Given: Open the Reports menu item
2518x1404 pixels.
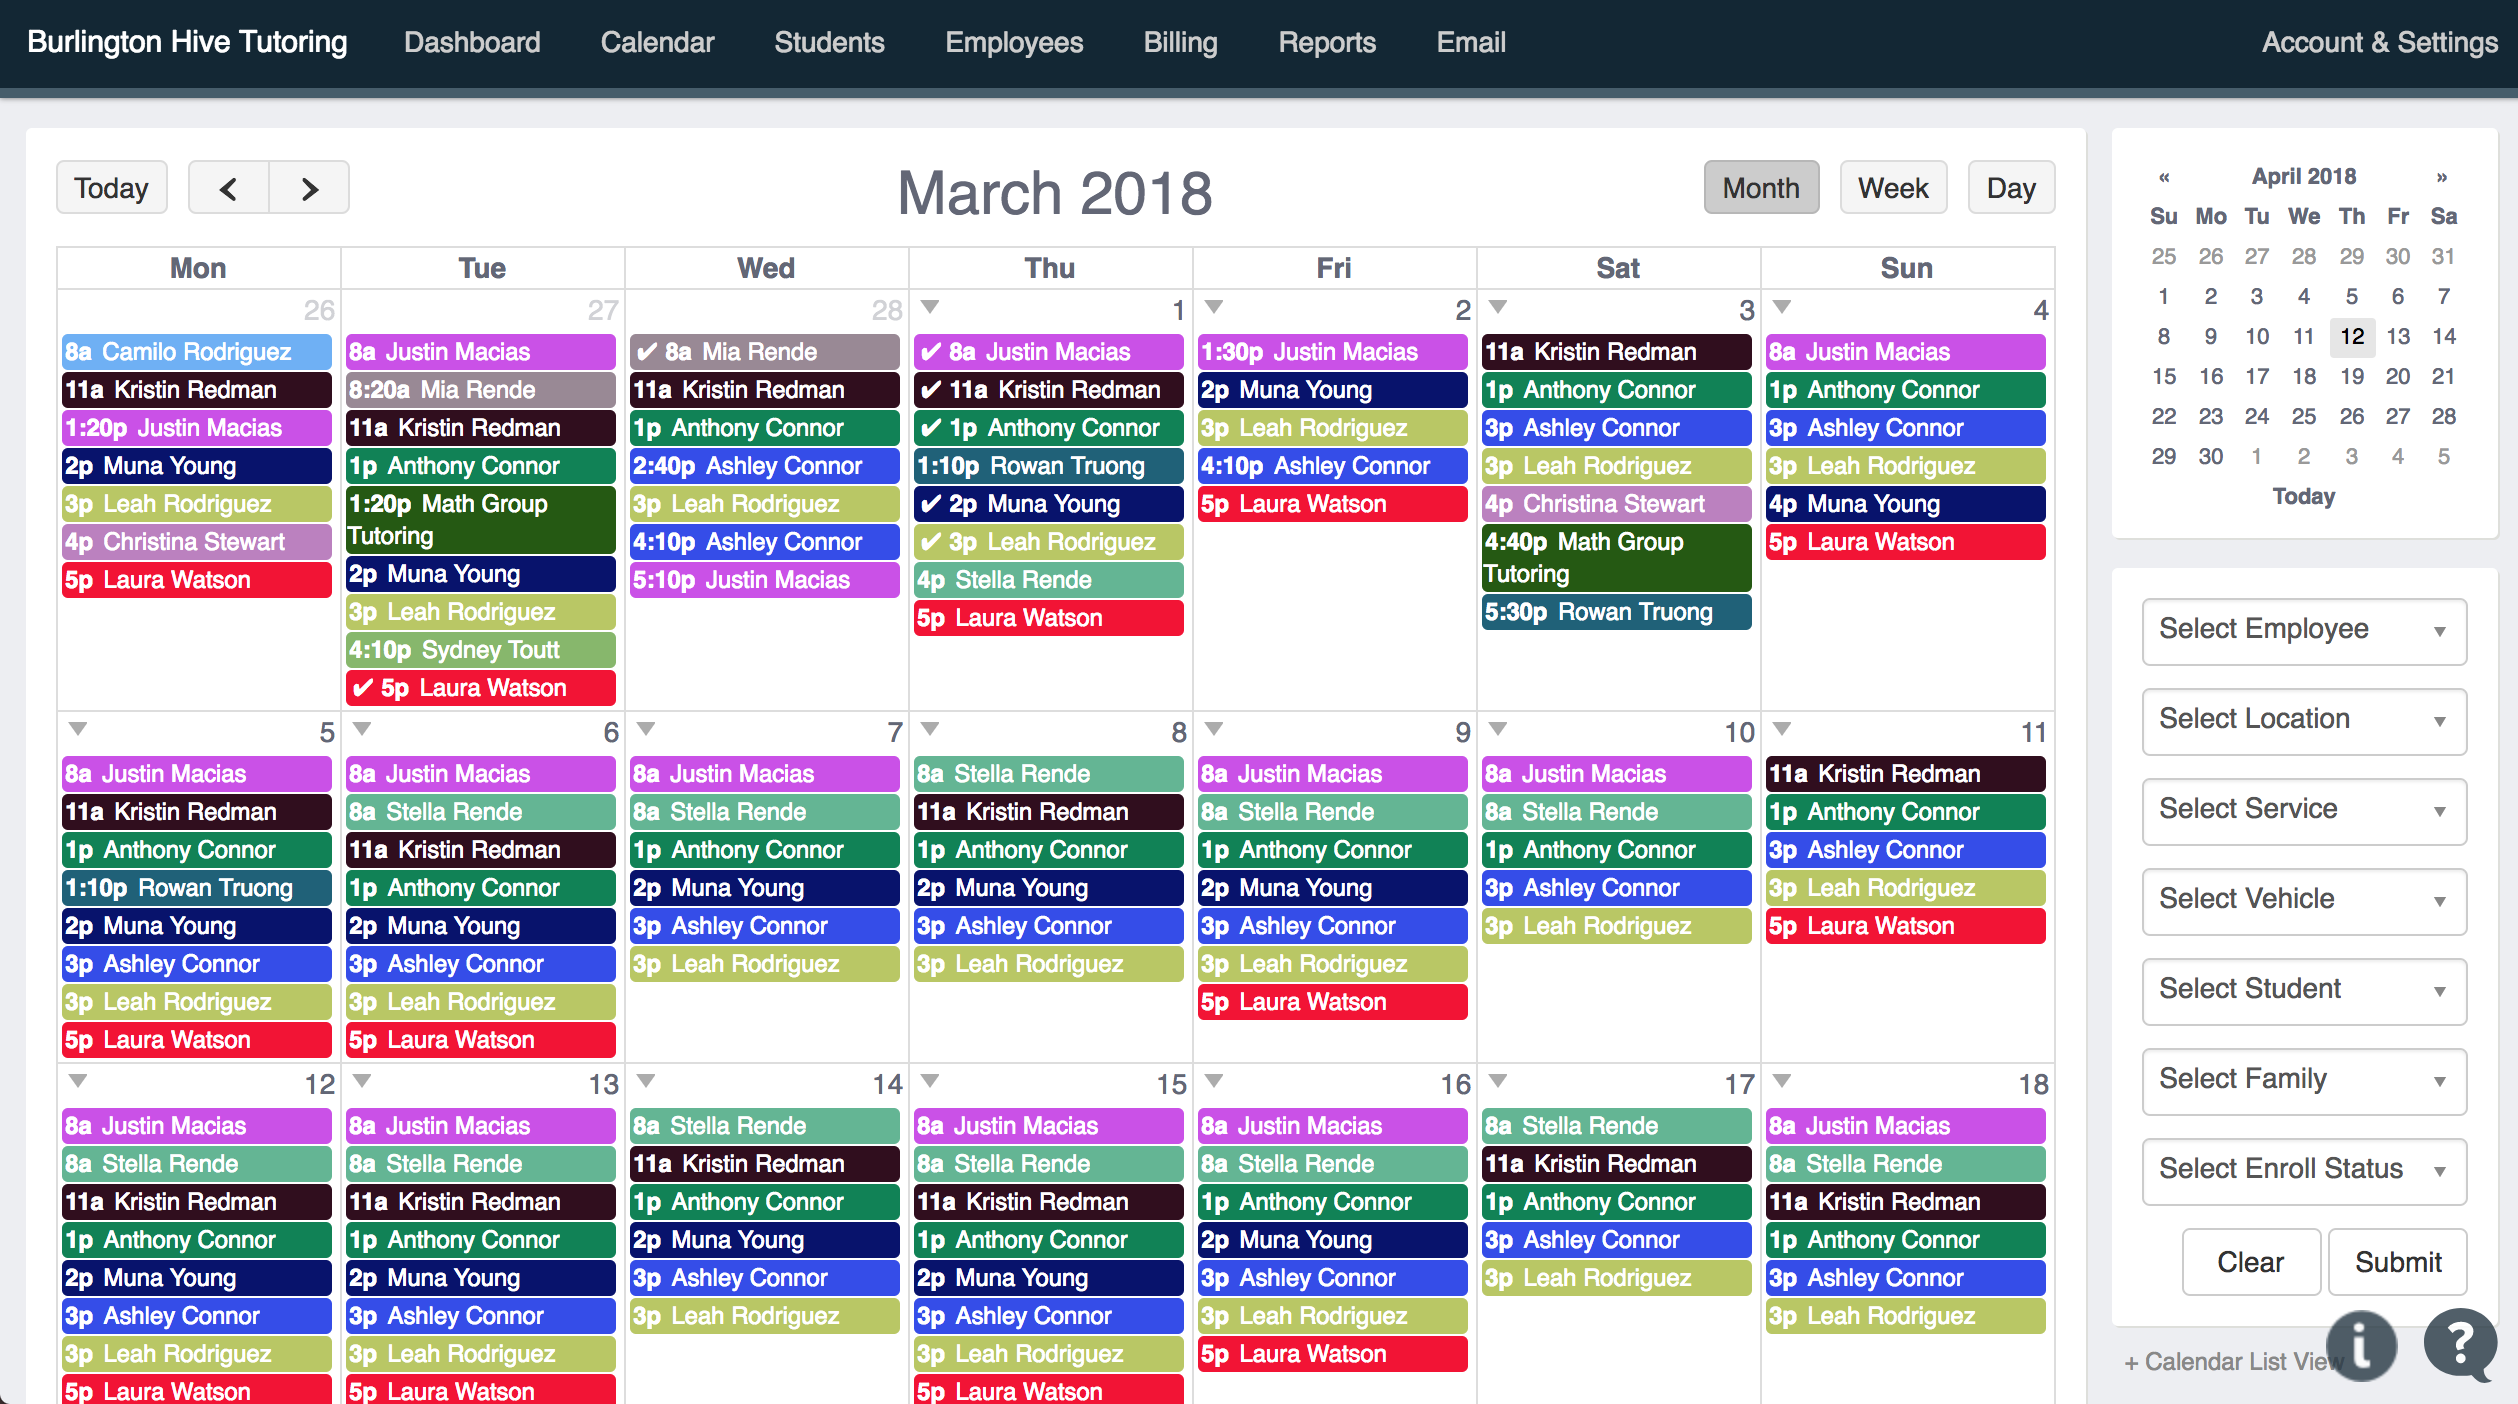Looking at the screenshot, I should pos(1327,42).
